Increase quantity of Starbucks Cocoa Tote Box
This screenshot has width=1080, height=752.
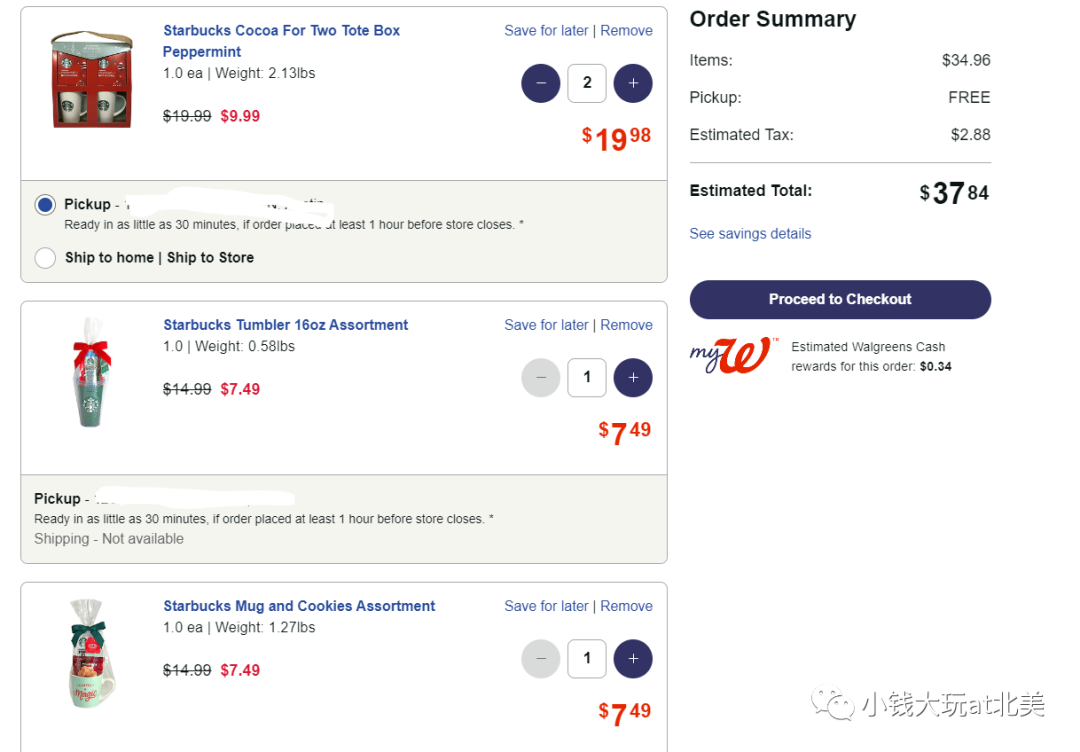coord(633,83)
